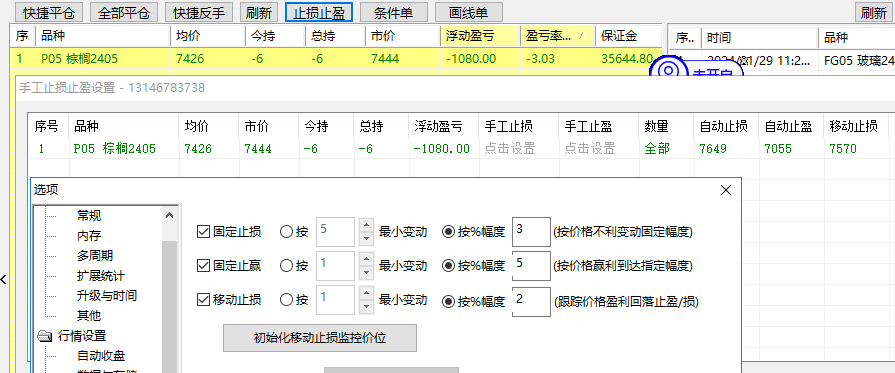Select 其他 in the options tree
895x373 pixels.
pyautogui.click(x=89, y=316)
